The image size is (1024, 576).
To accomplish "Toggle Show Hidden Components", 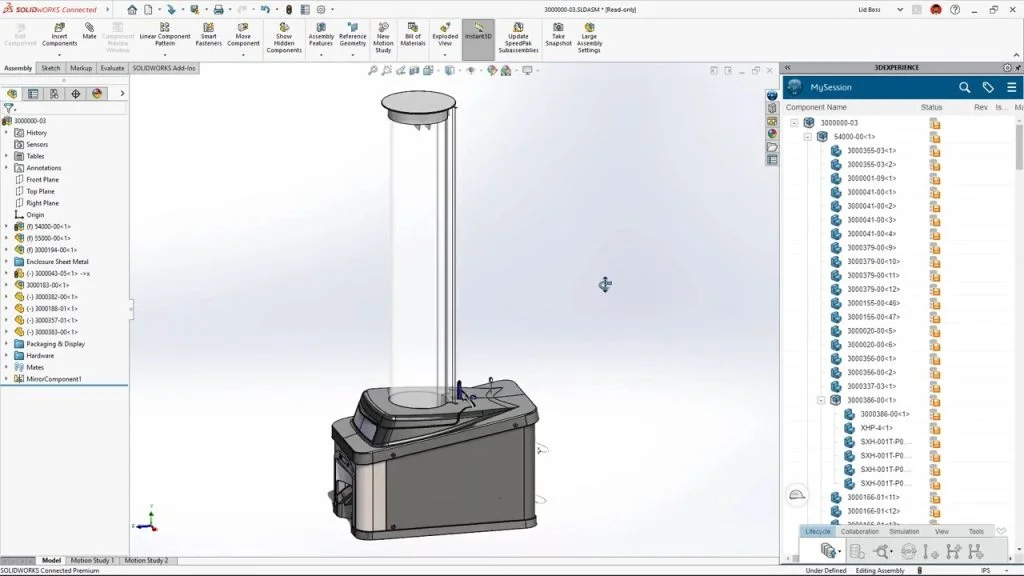I will (284, 36).
